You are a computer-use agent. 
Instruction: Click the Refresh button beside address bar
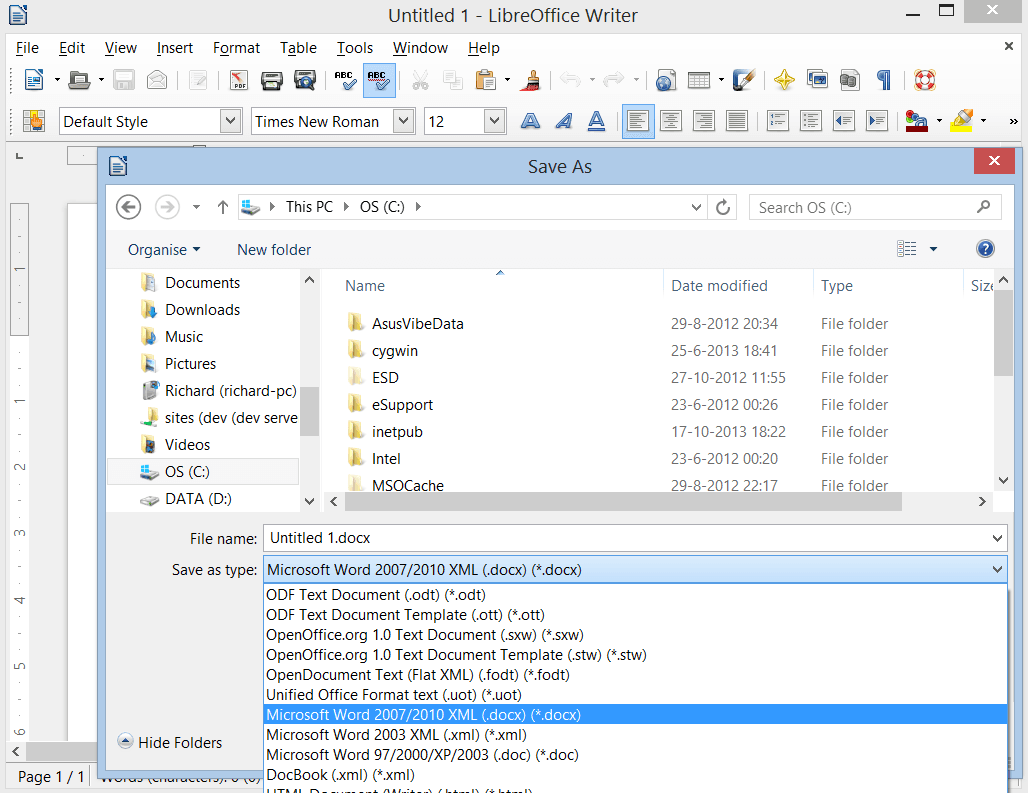pyautogui.click(x=722, y=207)
